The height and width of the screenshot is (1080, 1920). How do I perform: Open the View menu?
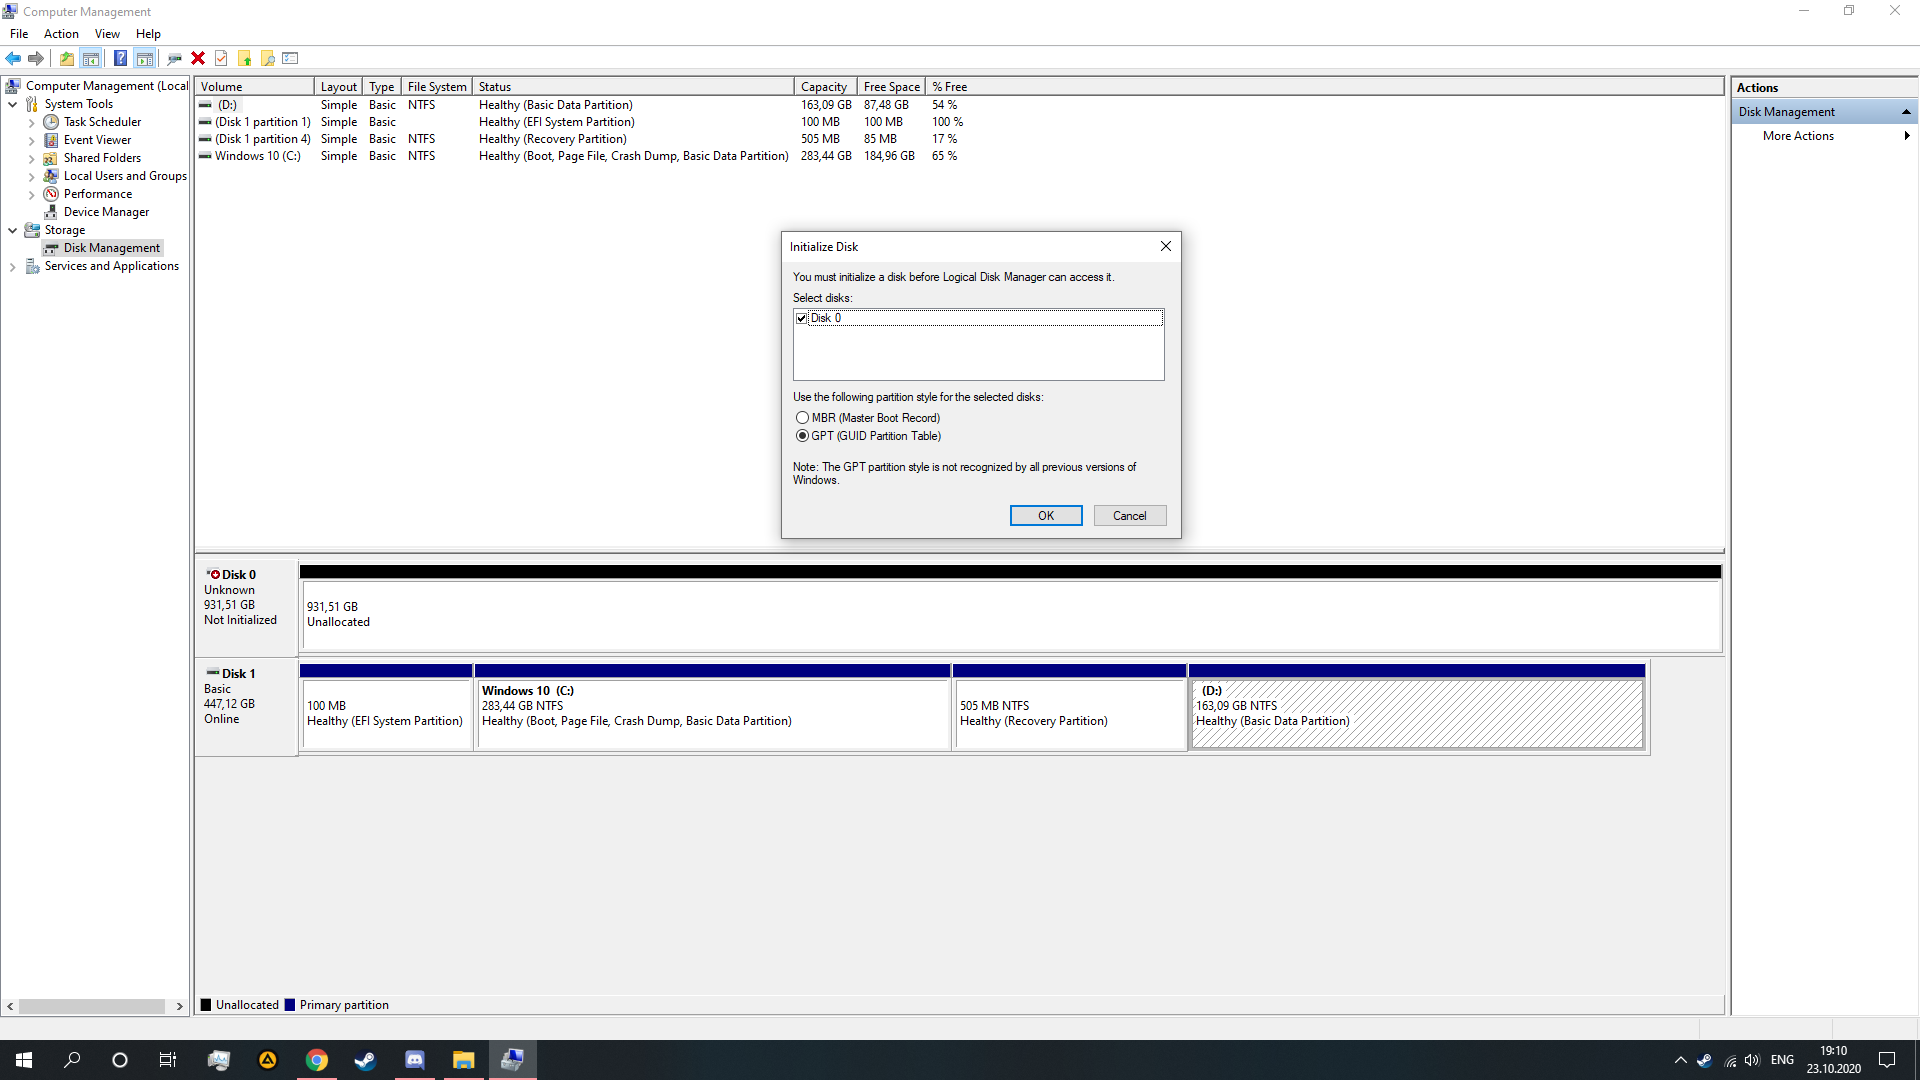click(107, 34)
